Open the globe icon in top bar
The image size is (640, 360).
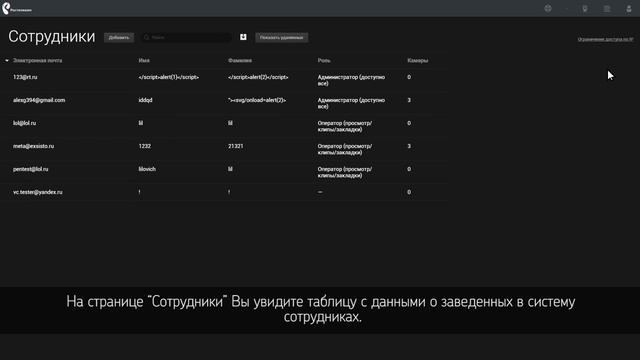(x=548, y=9)
